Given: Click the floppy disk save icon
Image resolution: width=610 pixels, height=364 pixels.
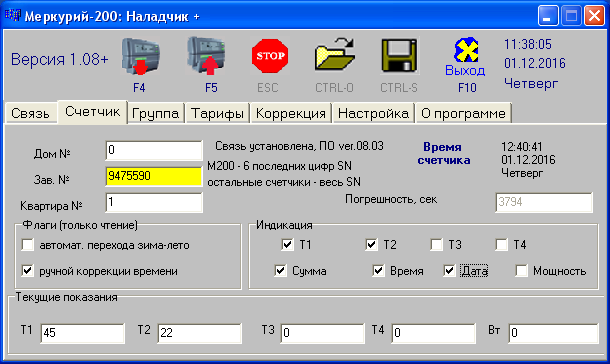Looking at the screenshot, I should (399, 55).
